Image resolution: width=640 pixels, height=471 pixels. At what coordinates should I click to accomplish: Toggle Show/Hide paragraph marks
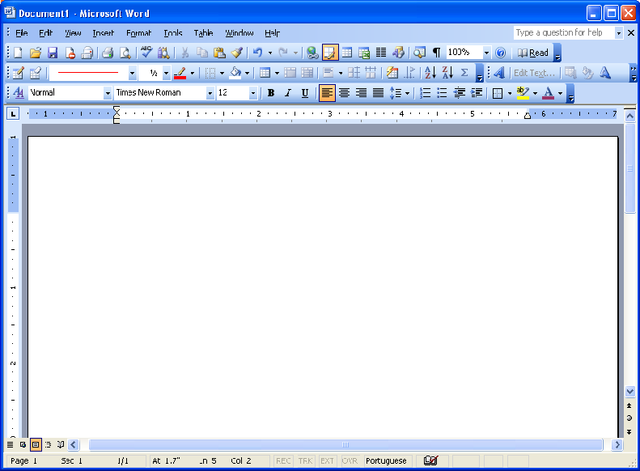(x=436, y=53)
